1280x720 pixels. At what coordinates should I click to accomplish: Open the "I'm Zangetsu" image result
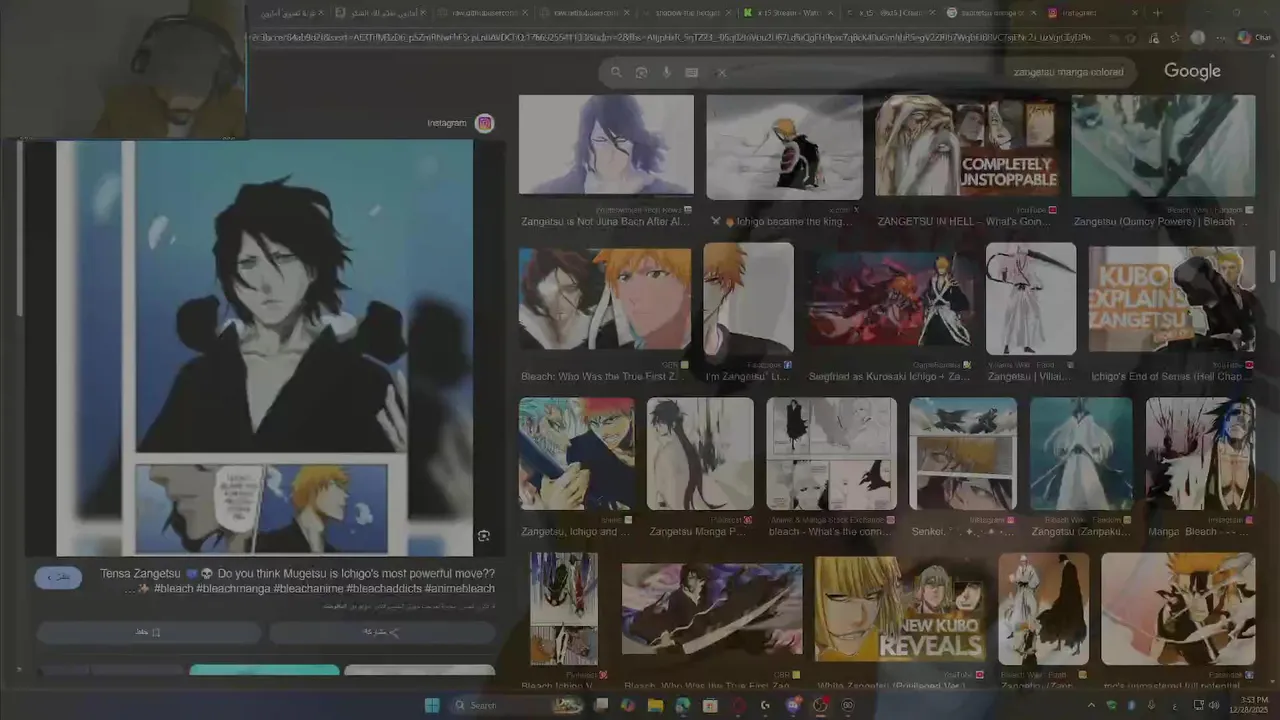pyautogui.click(x=748, y=300)
